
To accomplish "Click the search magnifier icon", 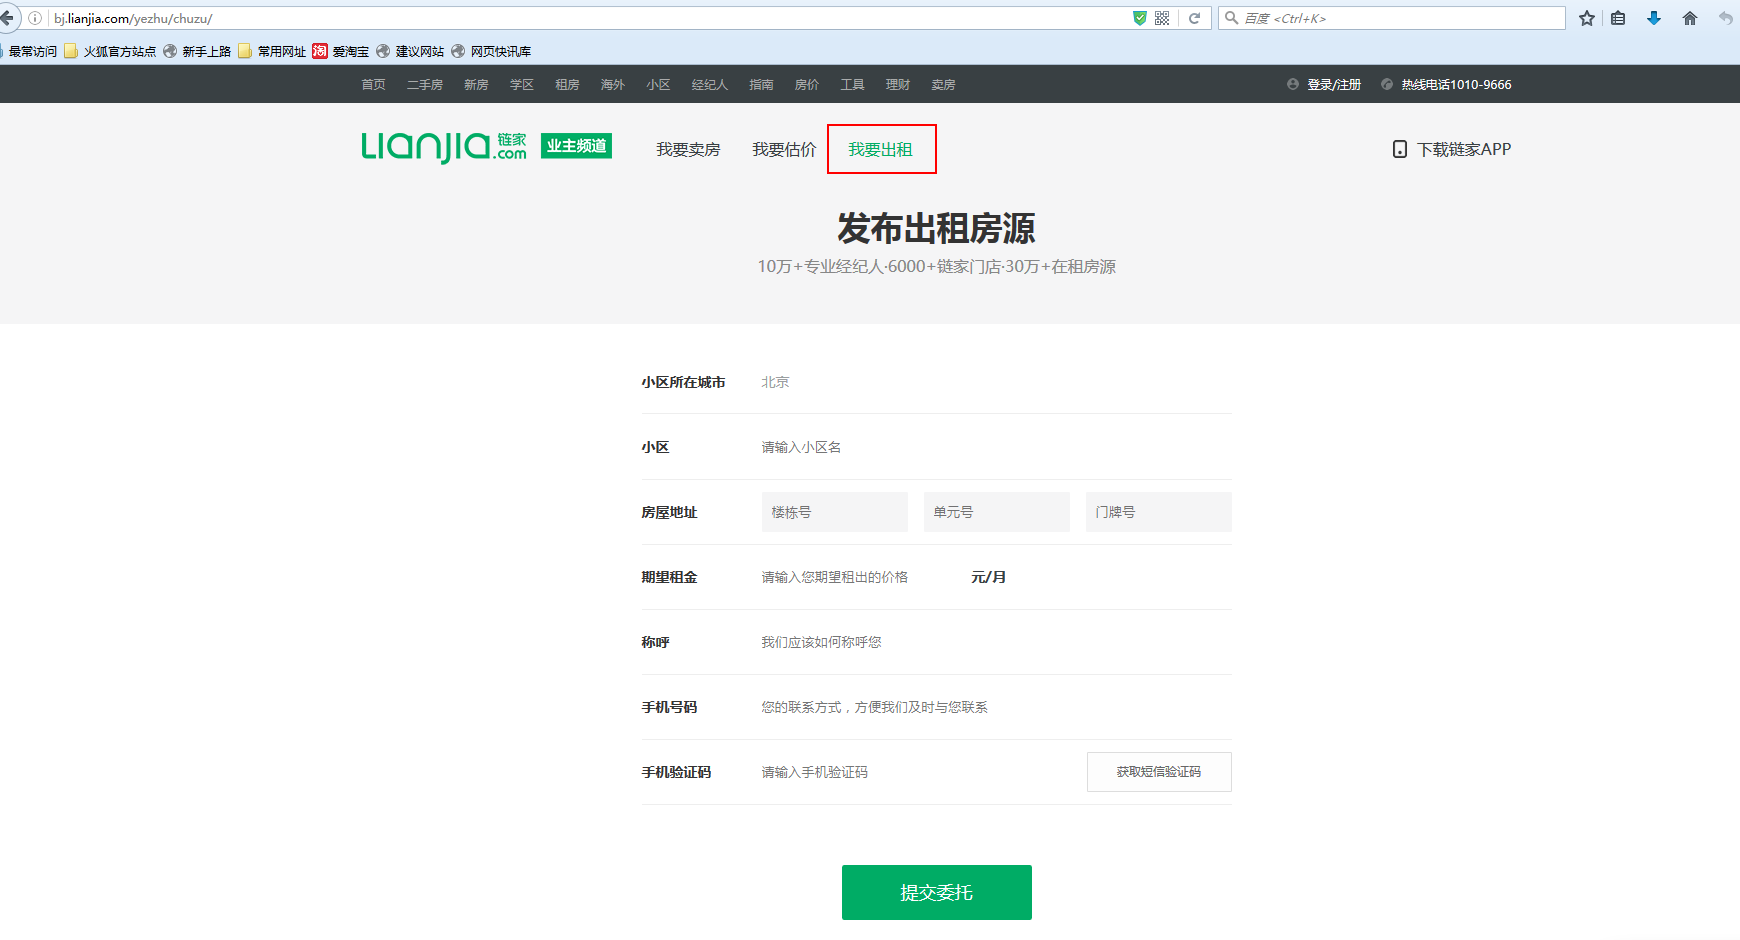I will tap(1232, 18).
